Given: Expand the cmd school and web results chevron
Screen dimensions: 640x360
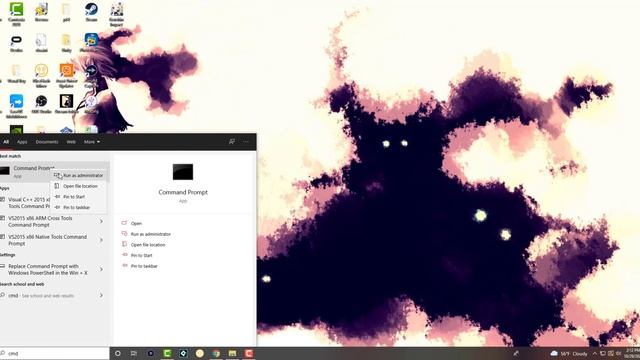Looking at the screenshot, I should 101,296.
